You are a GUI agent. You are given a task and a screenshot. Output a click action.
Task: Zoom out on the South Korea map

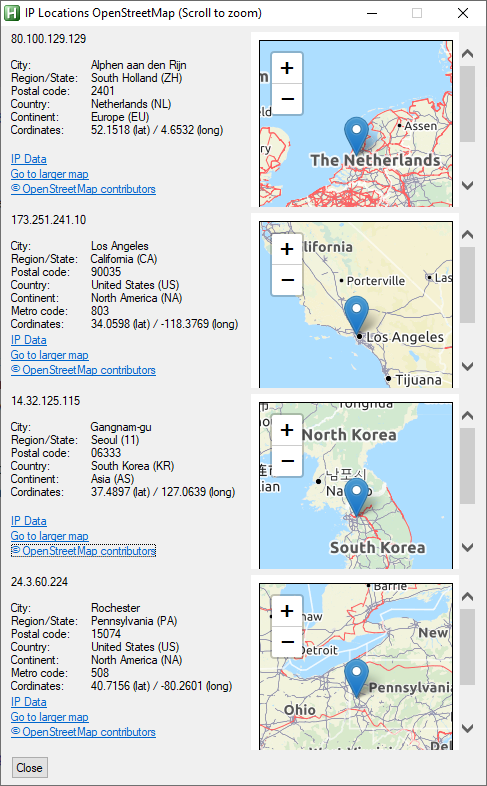287,461
